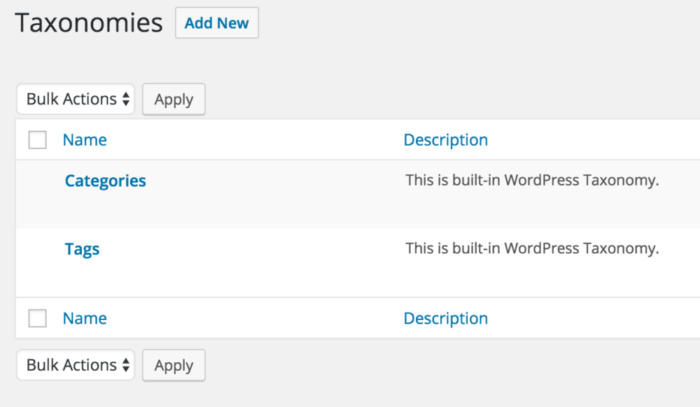700x407 pixels.
Task: Open the top Bulk Actions dropdown
Action: coord(75,99)
